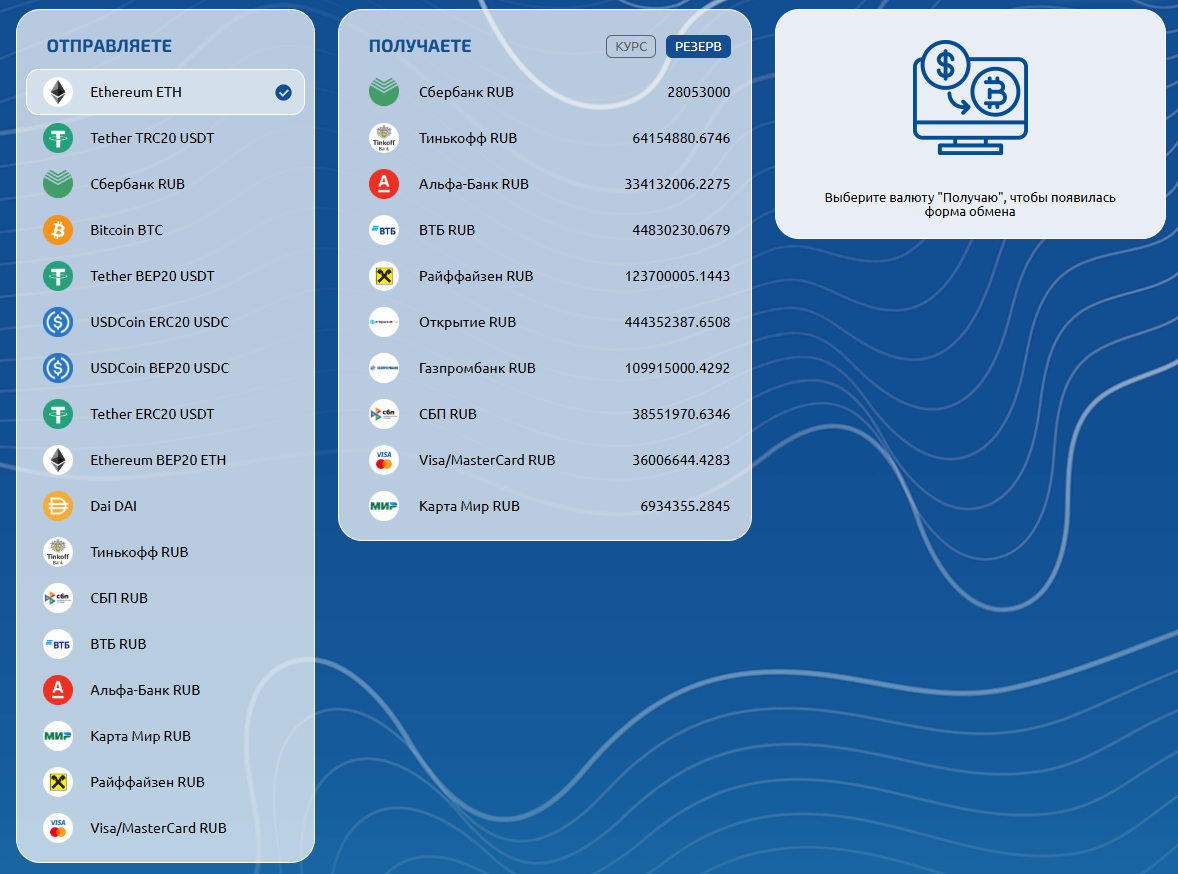The image size is (1178, 874).
Task: Click the Газпромбанк icon in Получаете list
Action: point(384,368)
